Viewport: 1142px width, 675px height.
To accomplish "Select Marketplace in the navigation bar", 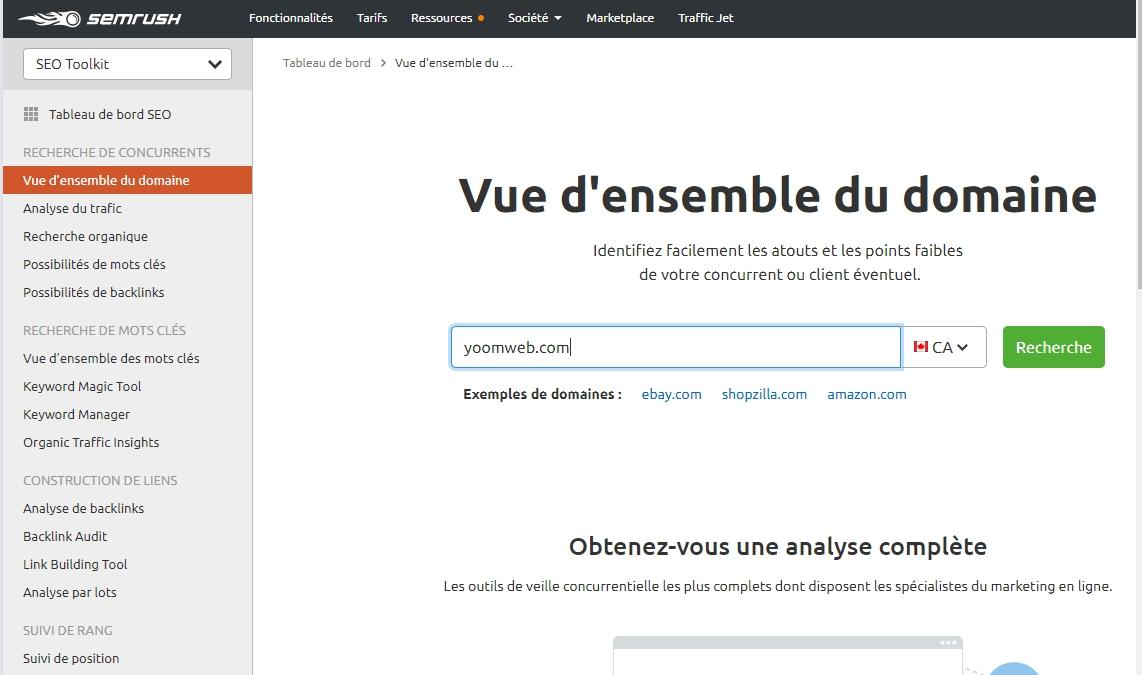I will click(620, 17).
